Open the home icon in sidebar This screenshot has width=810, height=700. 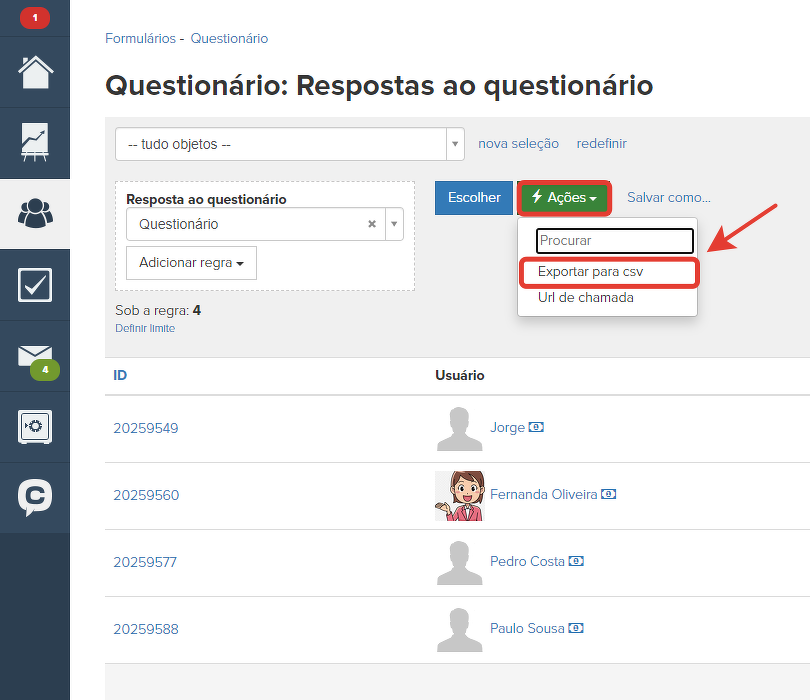35,72
